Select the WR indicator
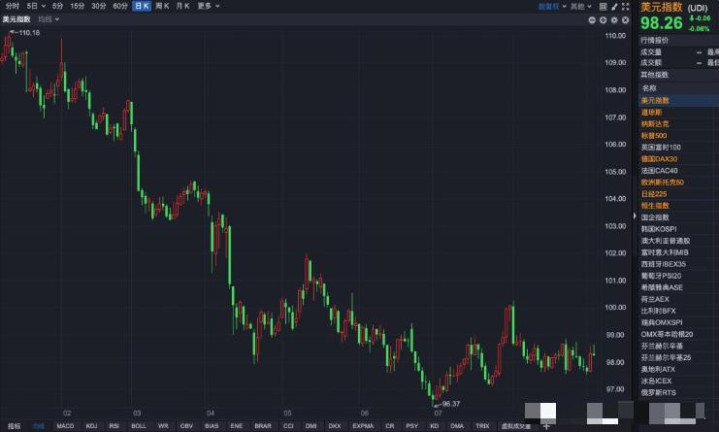The width and height of the screenshot is (719, 432). tap(163, 426)
